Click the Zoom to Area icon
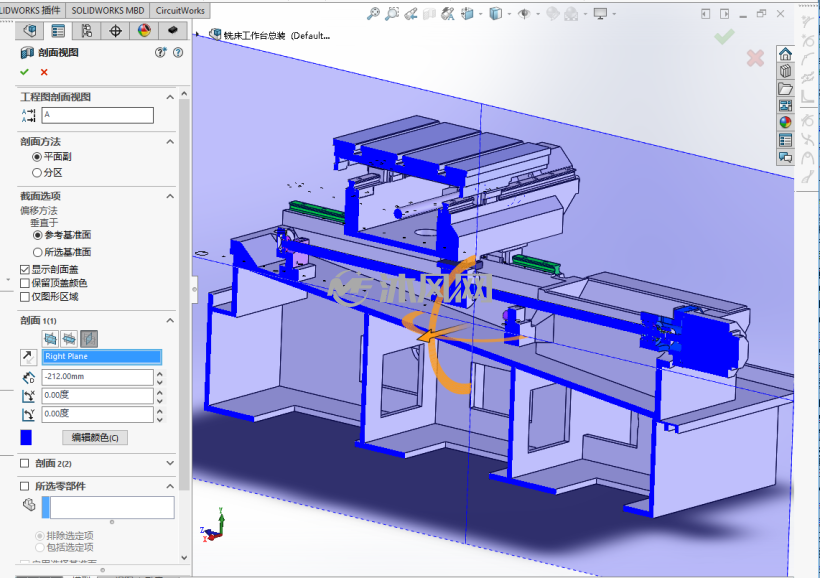 pos(392,14)
